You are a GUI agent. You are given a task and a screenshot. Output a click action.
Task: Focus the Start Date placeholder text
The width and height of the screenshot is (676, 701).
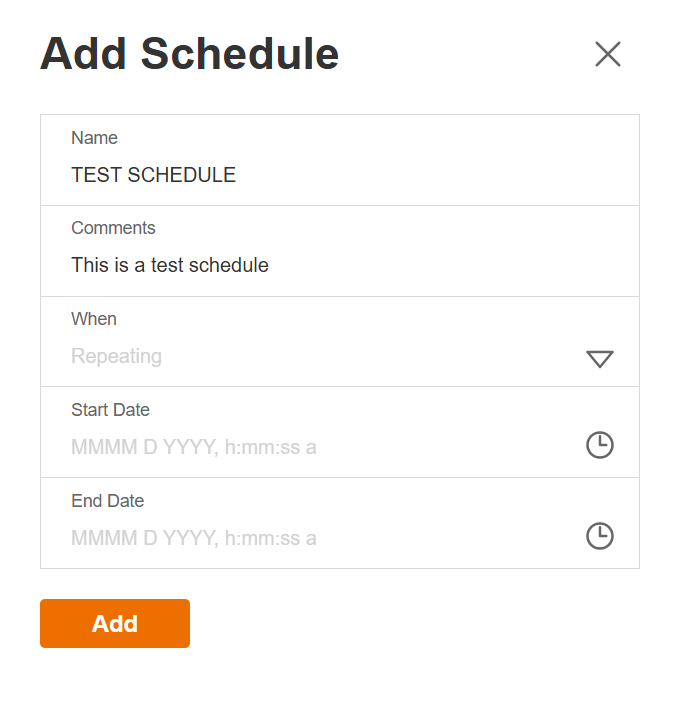[x=193, y=447]
